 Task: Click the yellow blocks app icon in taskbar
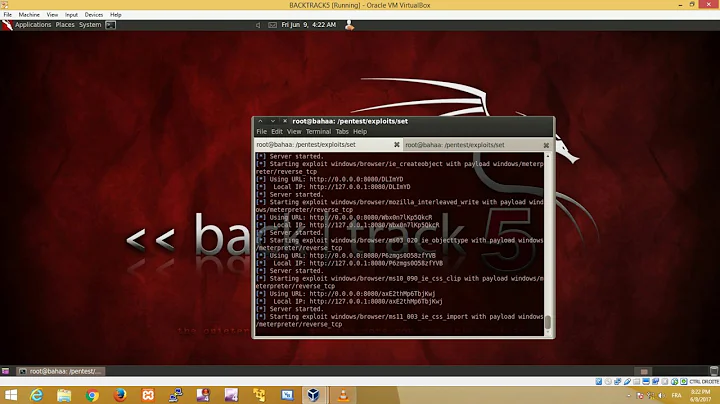259,395
